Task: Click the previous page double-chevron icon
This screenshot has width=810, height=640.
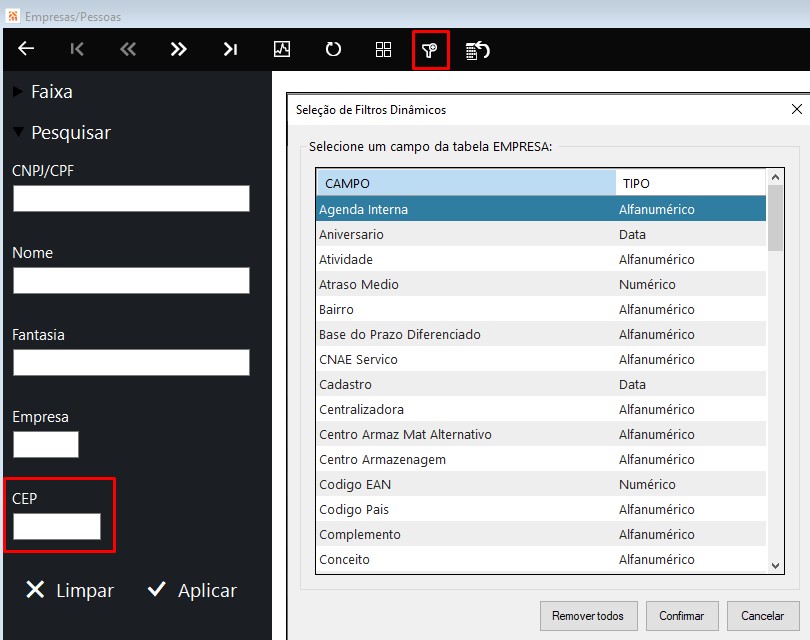Action: [128, 49]
